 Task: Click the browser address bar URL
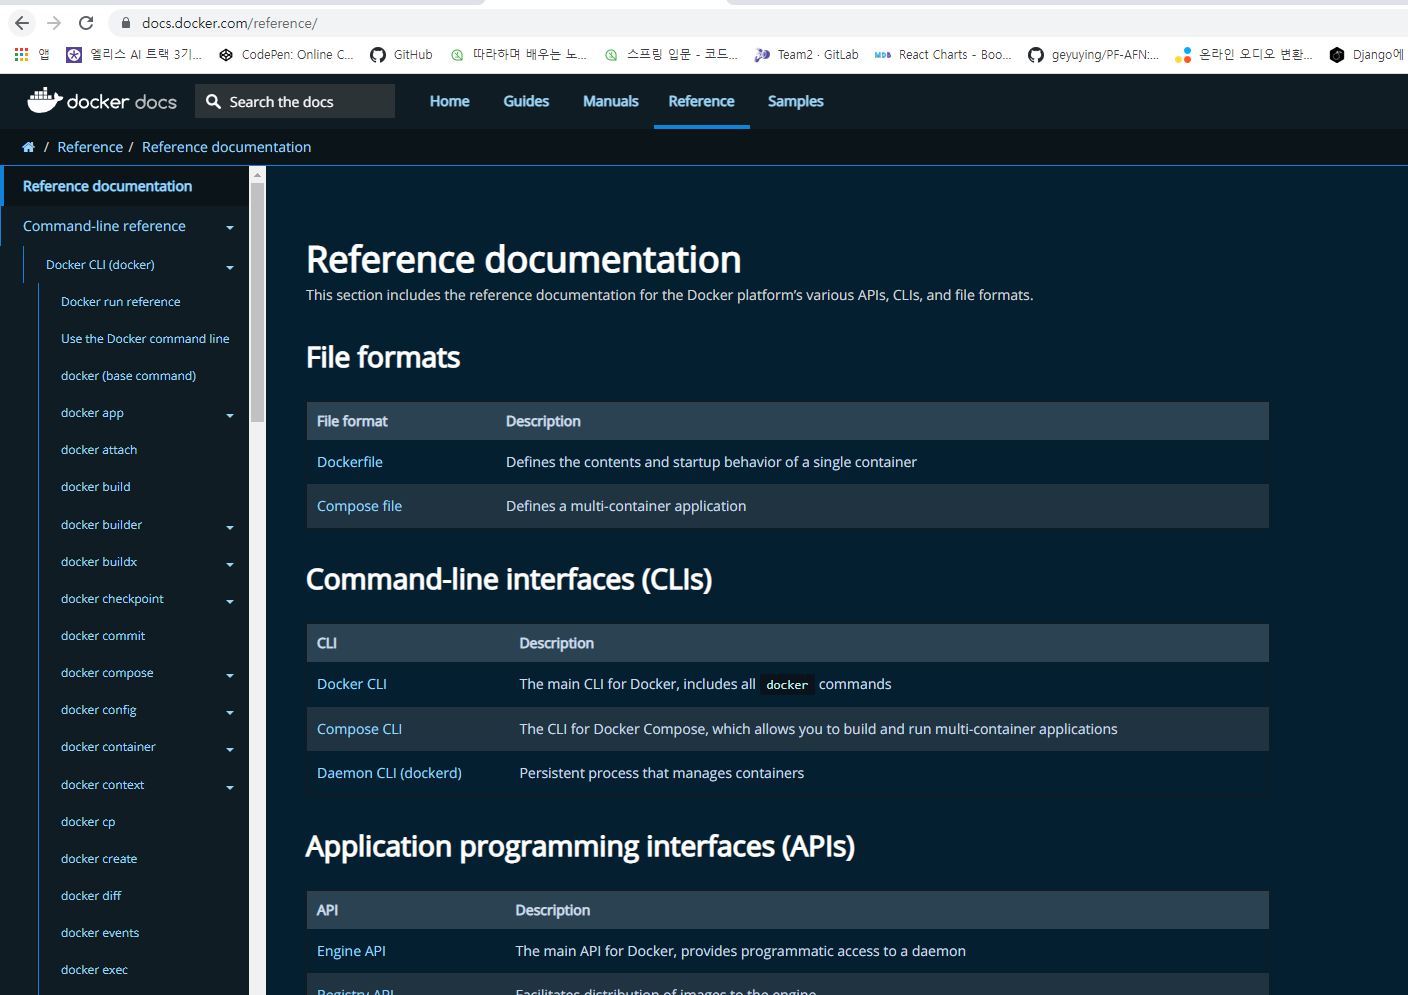tap(229, 23)
